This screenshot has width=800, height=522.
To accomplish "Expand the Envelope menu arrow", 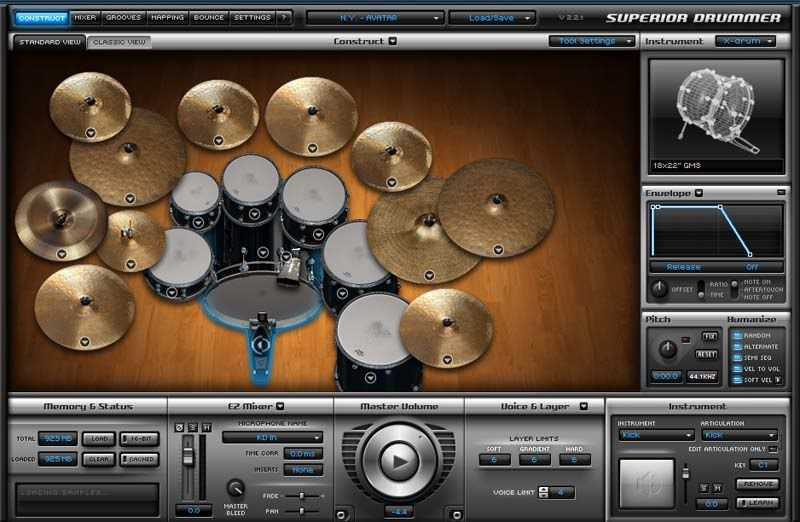I will click(699, 193).
